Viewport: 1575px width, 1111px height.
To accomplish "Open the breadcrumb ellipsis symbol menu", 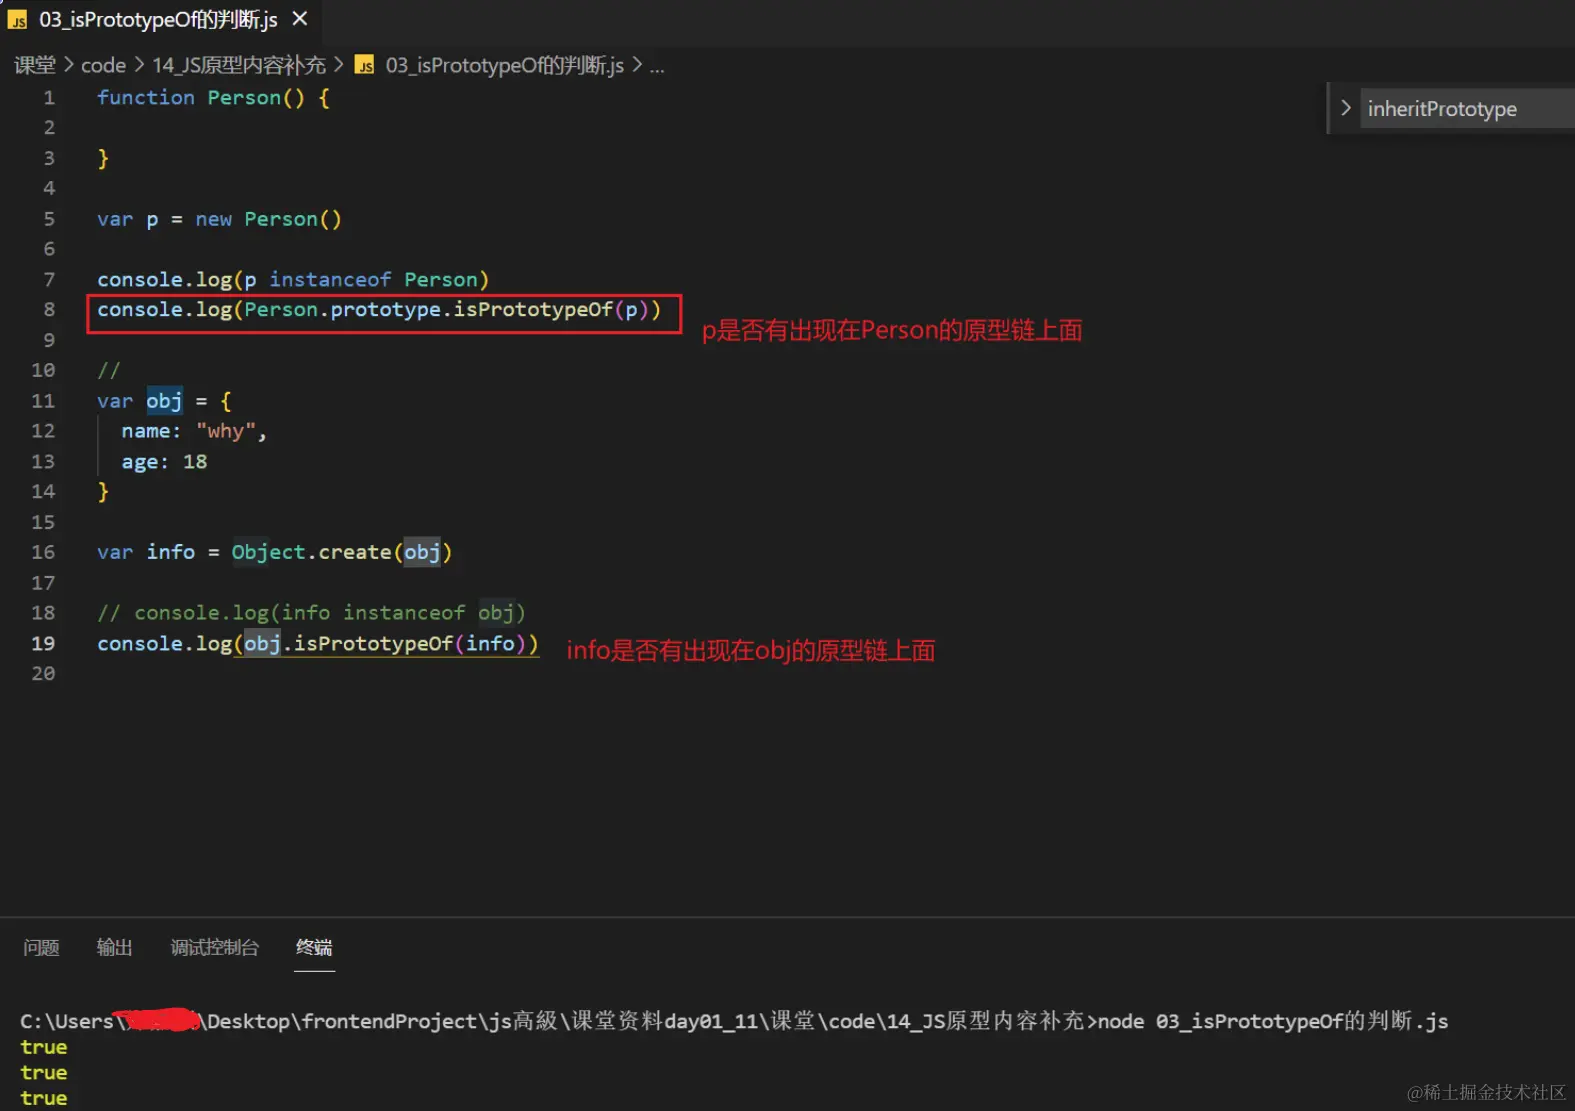I will tap(657, 66).
